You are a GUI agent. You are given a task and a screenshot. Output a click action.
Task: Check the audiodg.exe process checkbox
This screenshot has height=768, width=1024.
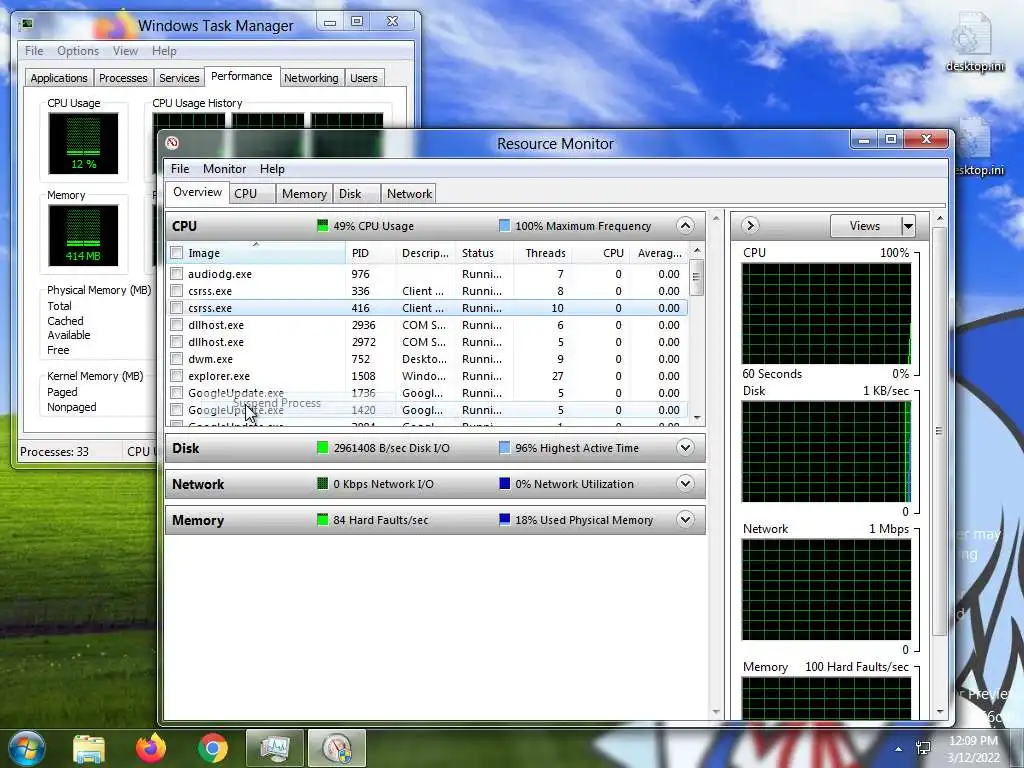tap(176, 274)
